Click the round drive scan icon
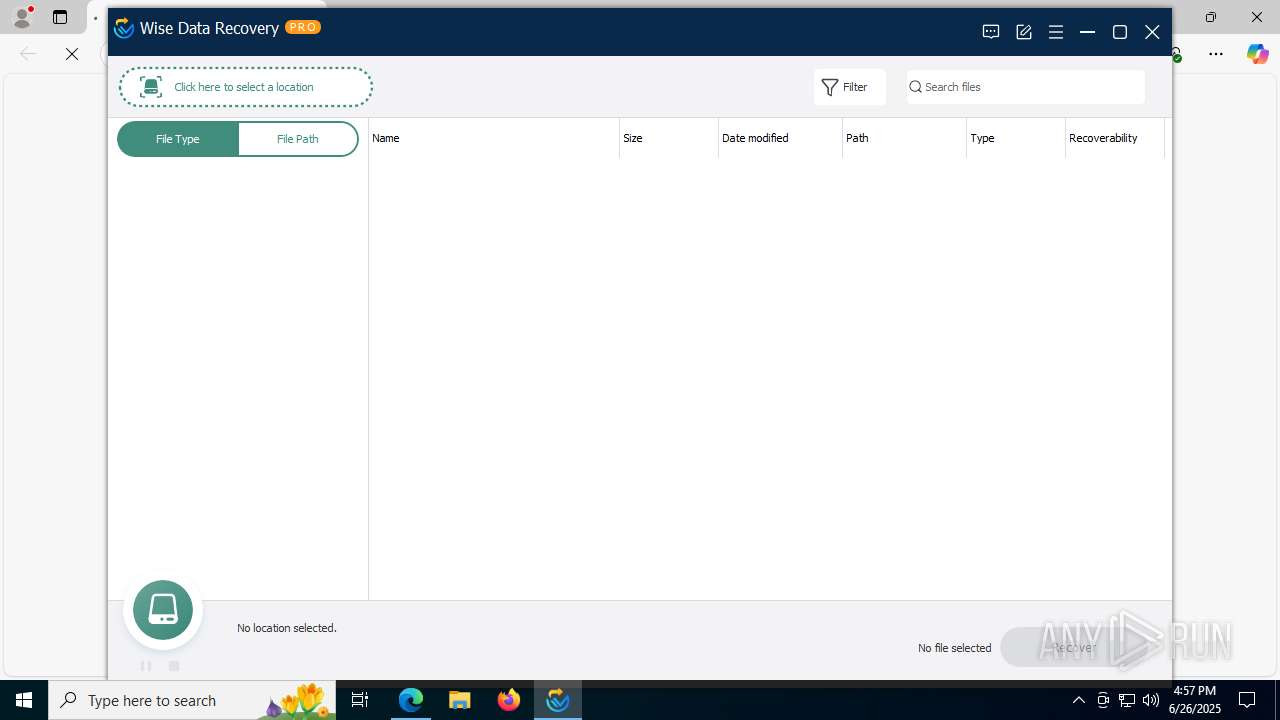Screen dimensions: 1280x720 163,610
